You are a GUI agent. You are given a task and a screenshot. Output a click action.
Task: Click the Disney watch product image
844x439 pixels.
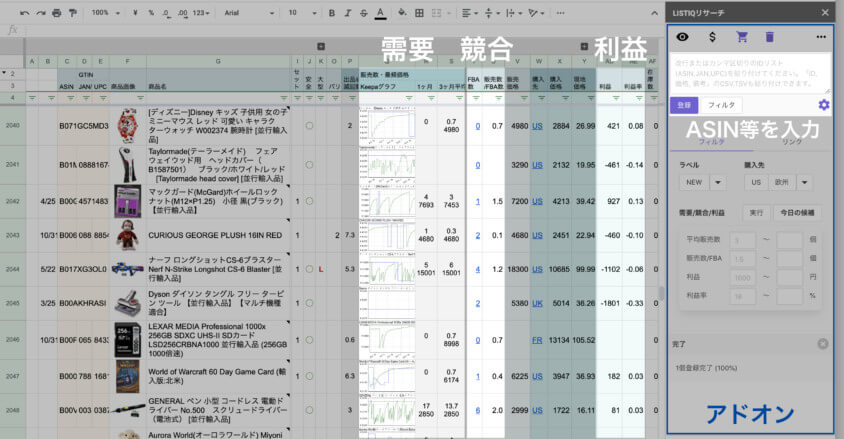[128, 125]
